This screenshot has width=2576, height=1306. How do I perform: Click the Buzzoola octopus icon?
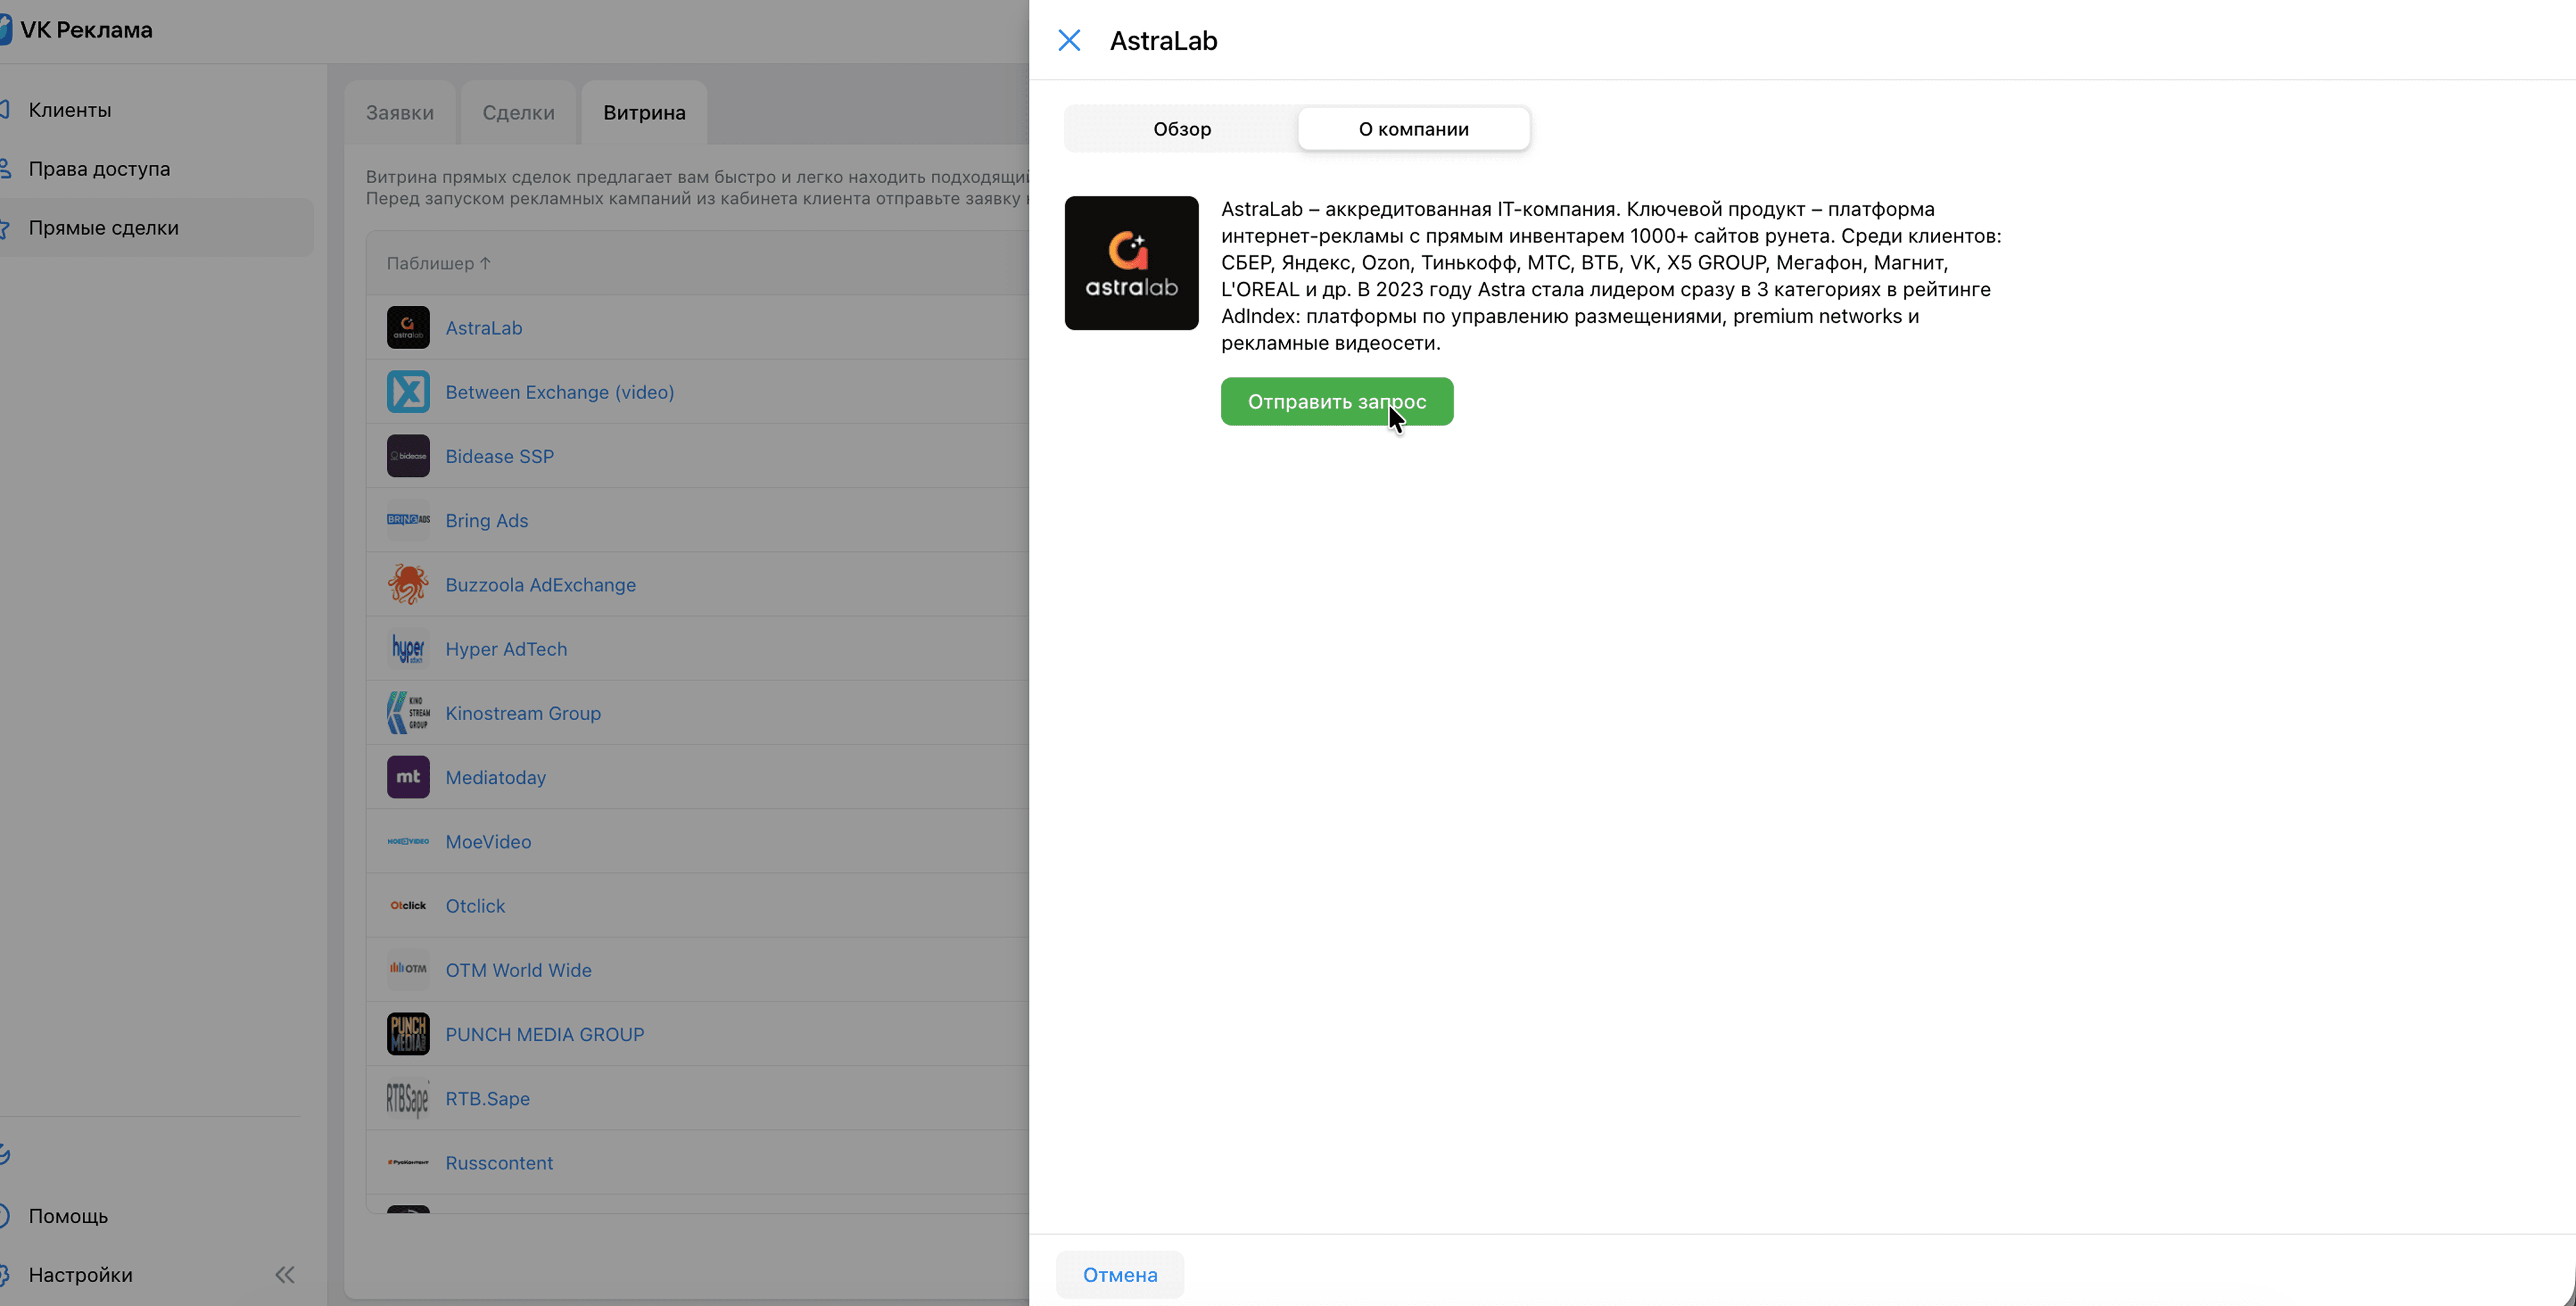click(408, 585)
